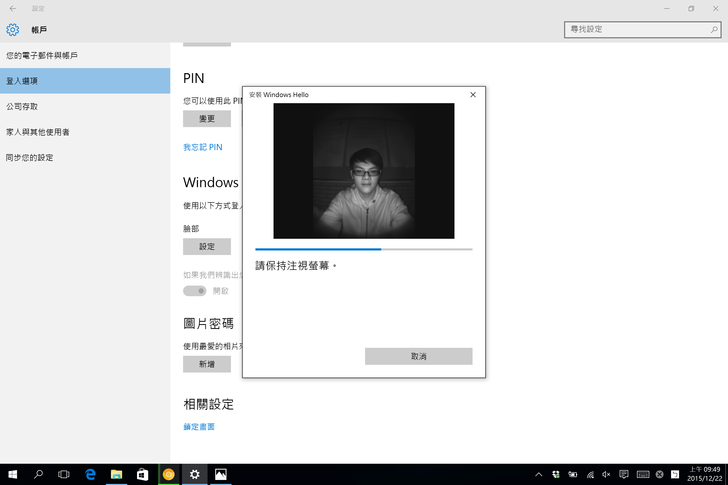Open the Windows Start menu
This screenshot has width=728, height=485.
coord(13,474)
